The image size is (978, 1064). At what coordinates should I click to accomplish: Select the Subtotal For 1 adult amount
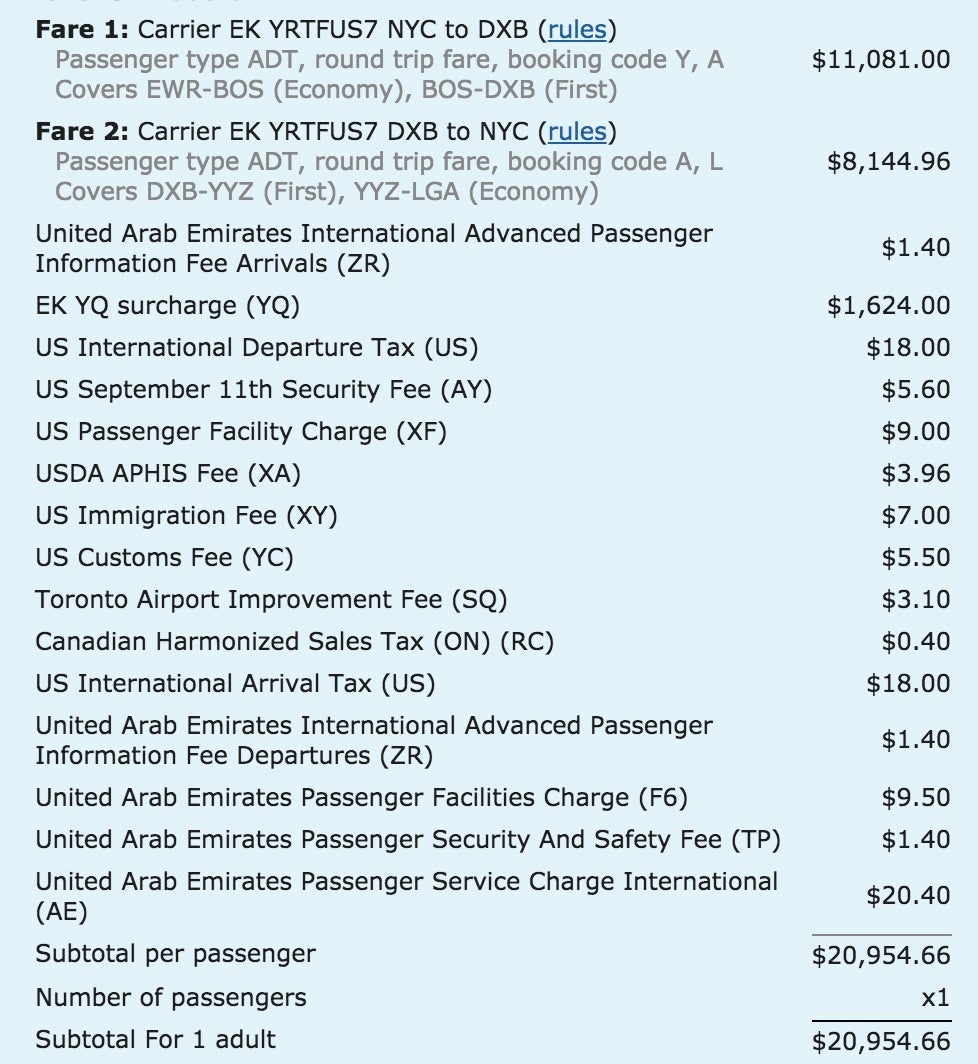pyautogui.click(x=881, y=1042)
